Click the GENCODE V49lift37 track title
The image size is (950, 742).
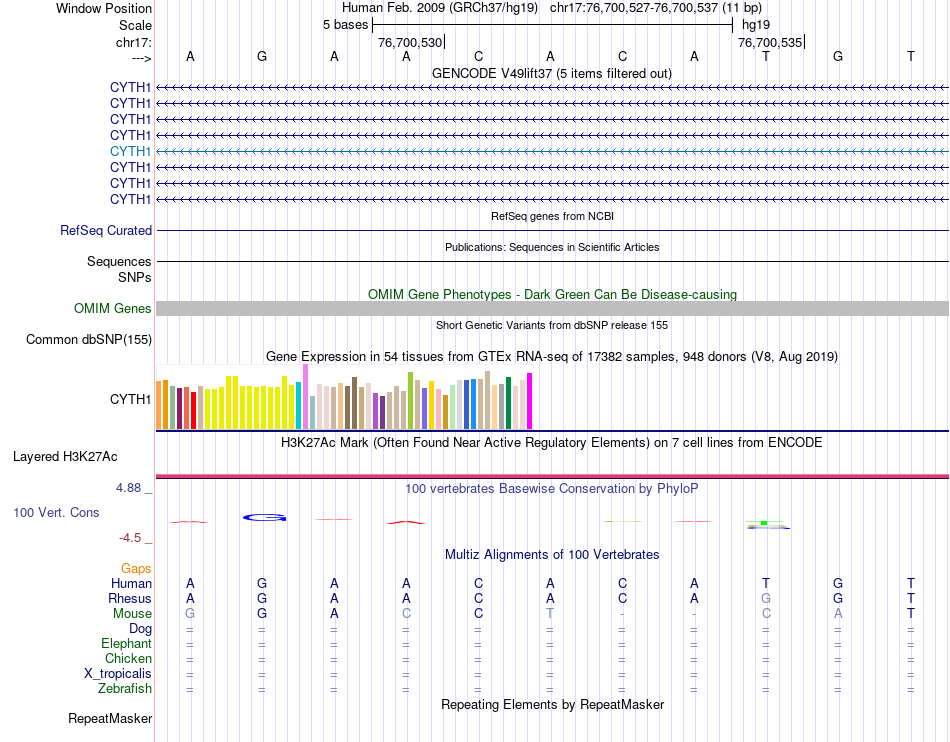[551, 73]
